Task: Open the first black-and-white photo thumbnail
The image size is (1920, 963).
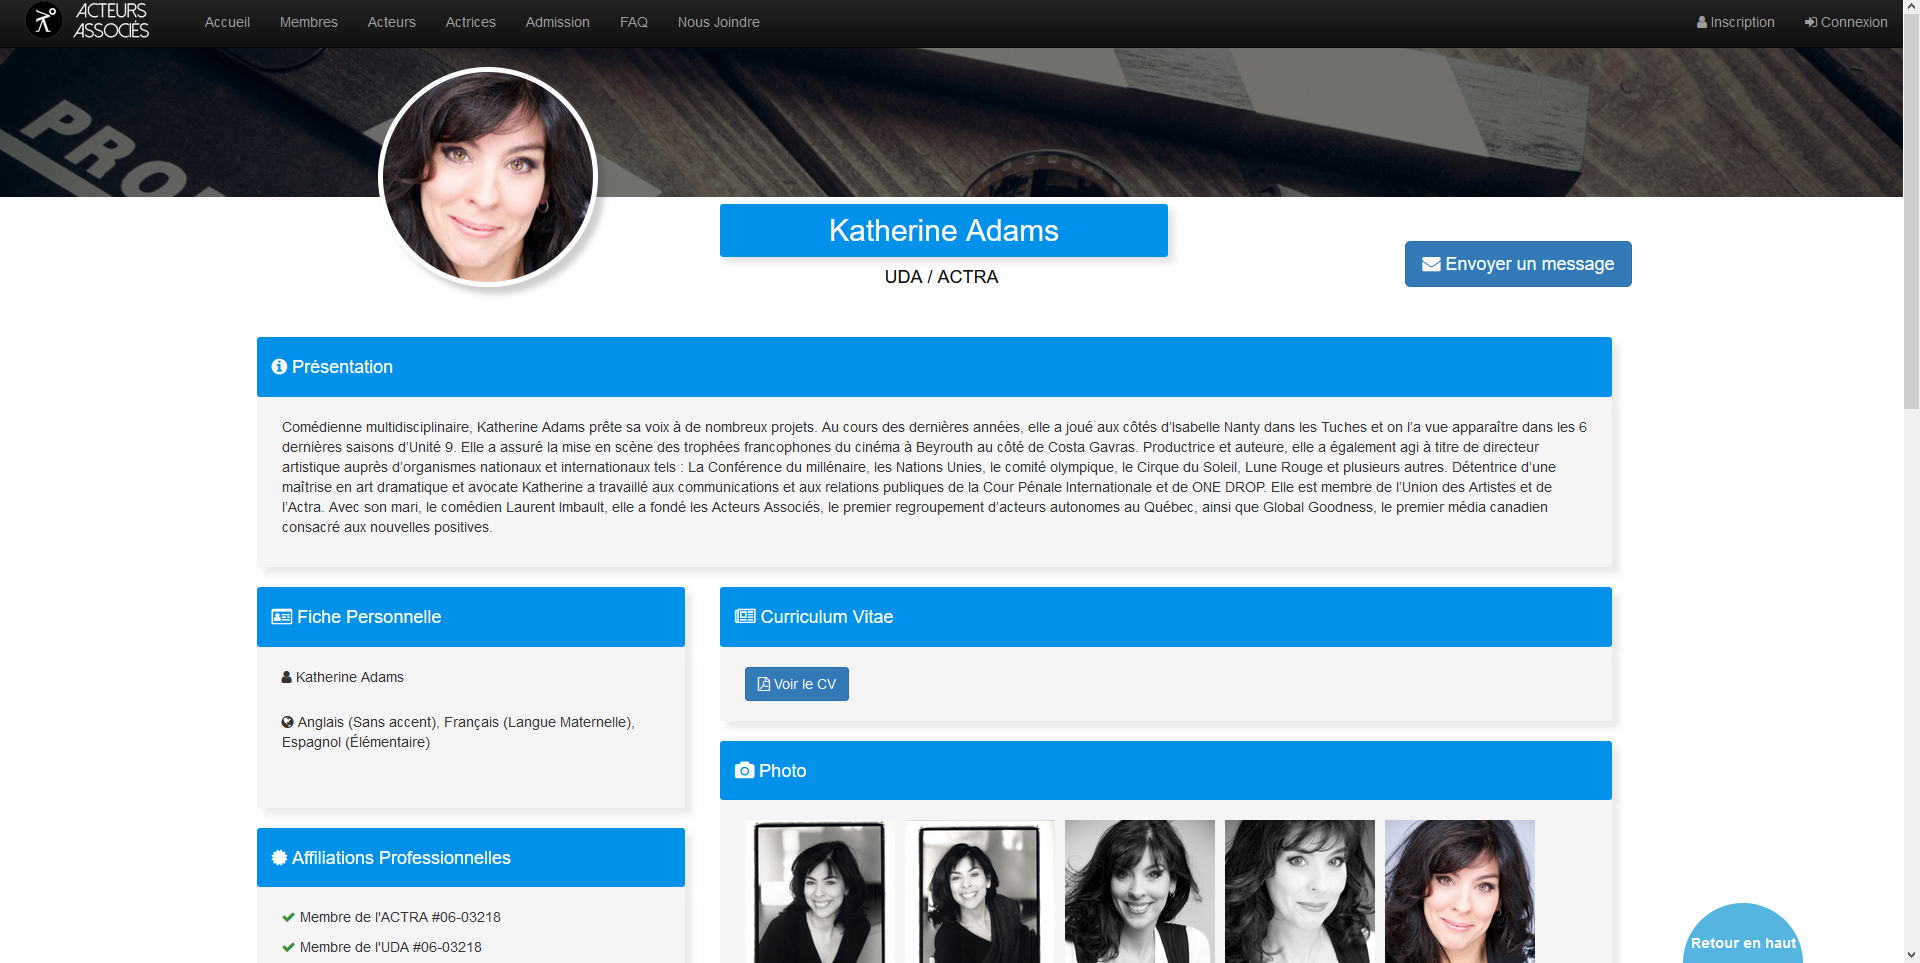Action: (819, 891)
